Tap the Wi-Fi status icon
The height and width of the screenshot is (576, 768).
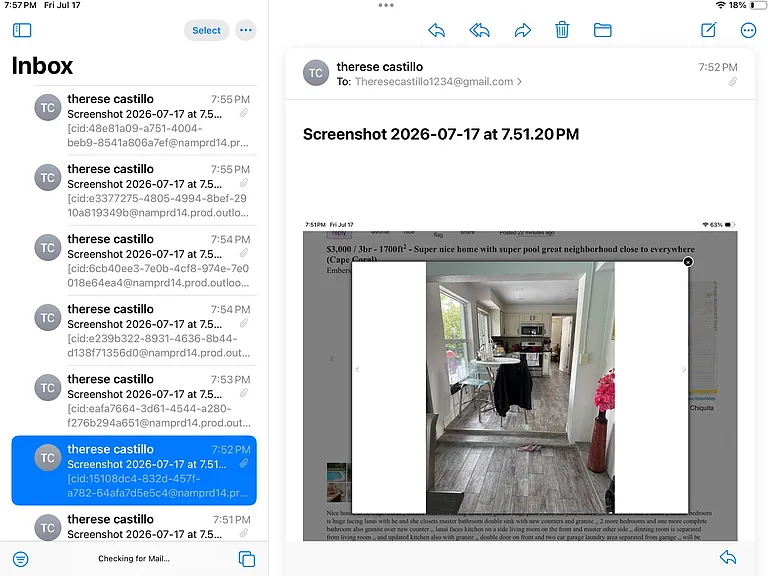pyautogui.click(x=720, y=5)
